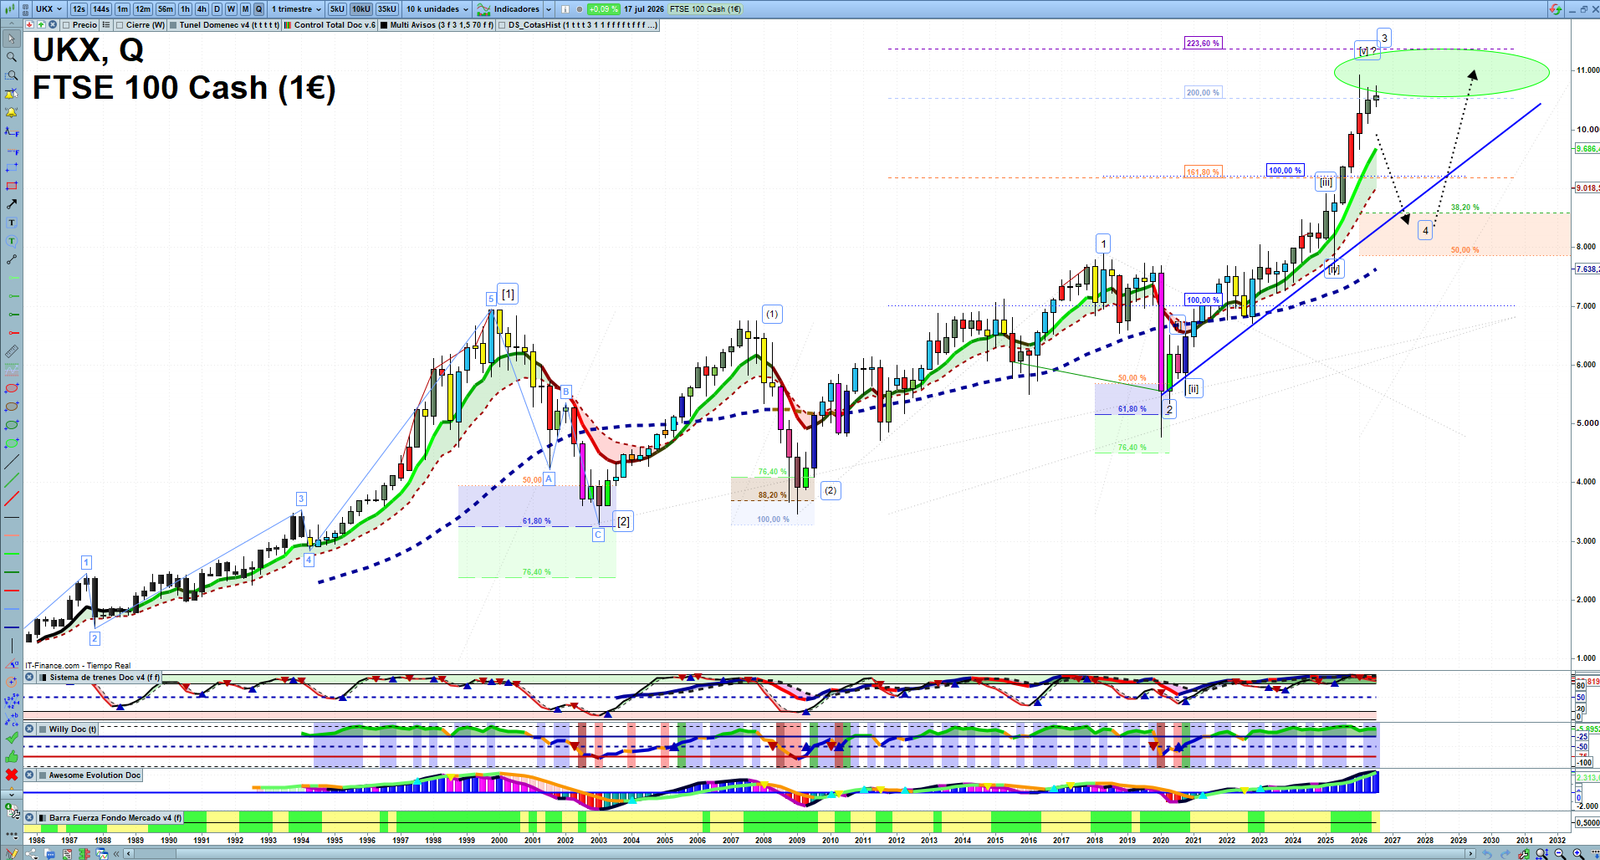Select the 56m timeframe button
The height and width of the screenshot is (860, 1600).
(165, 9)
